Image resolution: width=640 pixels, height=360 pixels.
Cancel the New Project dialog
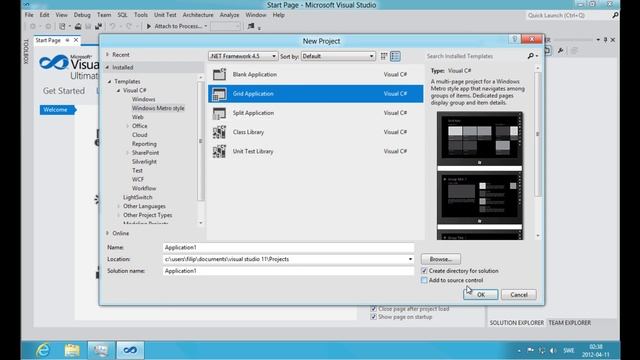[519, 295]
